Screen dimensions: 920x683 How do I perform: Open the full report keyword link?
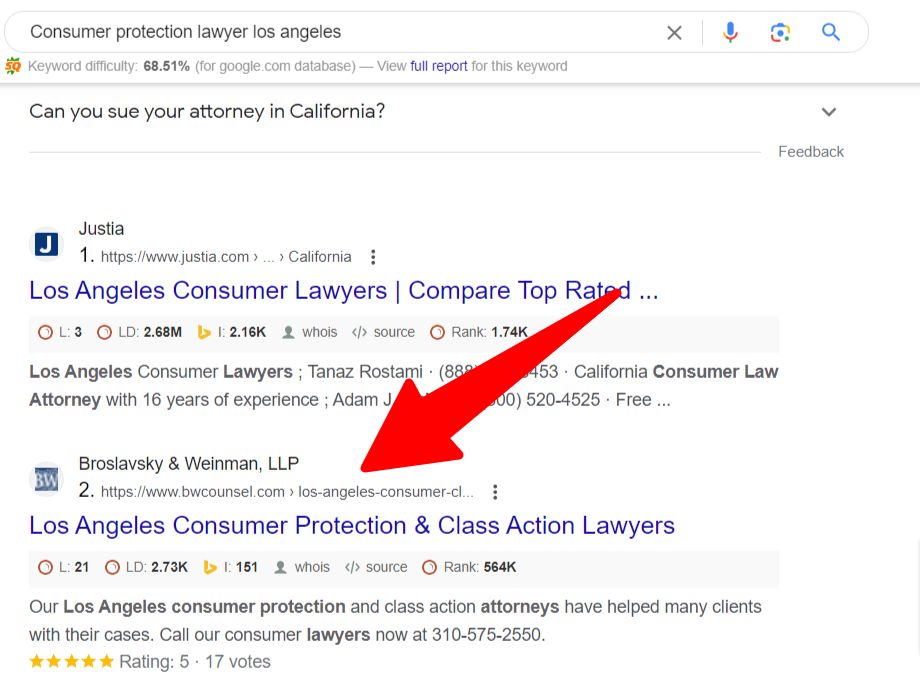click(x=438, y=66)
